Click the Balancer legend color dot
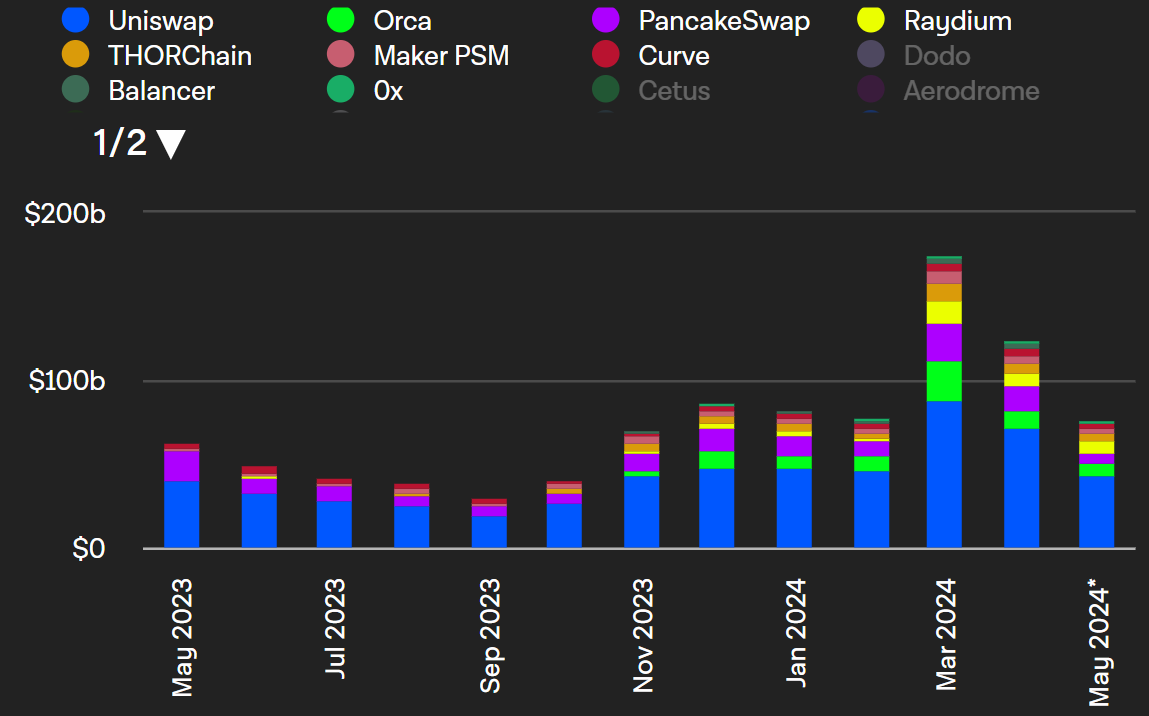This screenshot has height=716, width=1149. 75,89
